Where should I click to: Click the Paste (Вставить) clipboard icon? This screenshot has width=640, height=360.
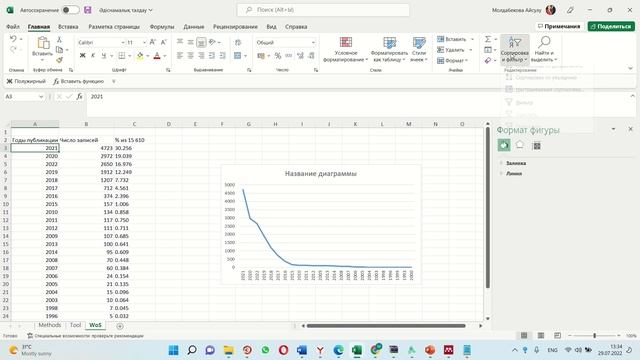[42, 43]
